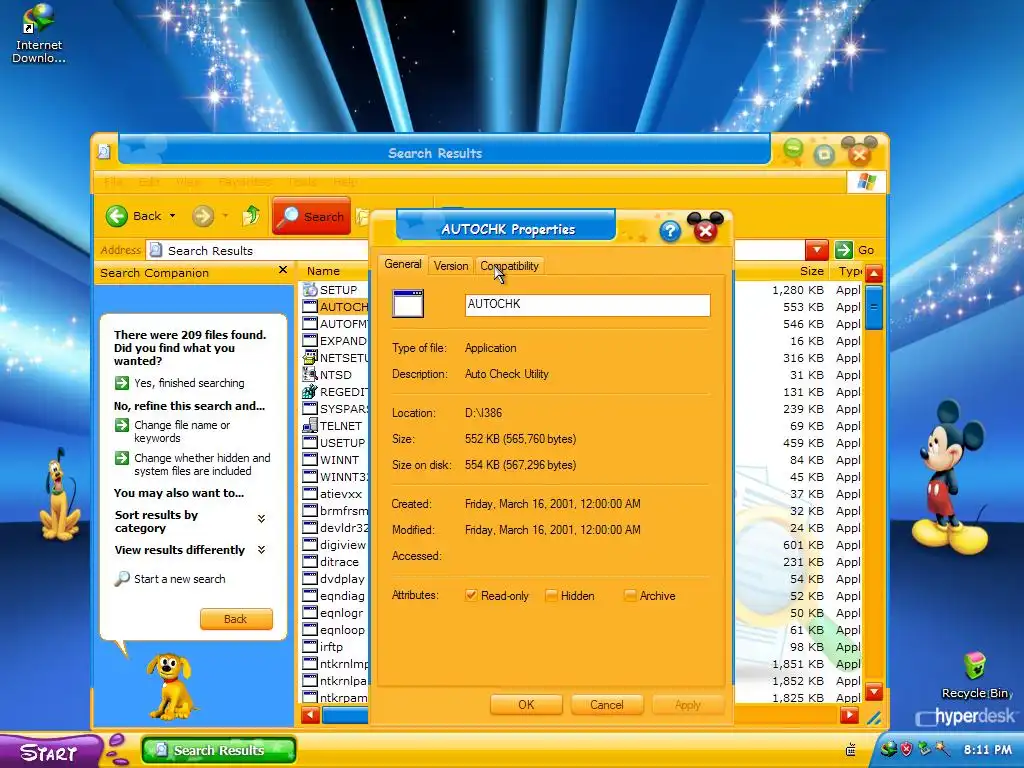Click the Back button in Search Companion
1024x768 pixels.
click(x=236, y=619)
